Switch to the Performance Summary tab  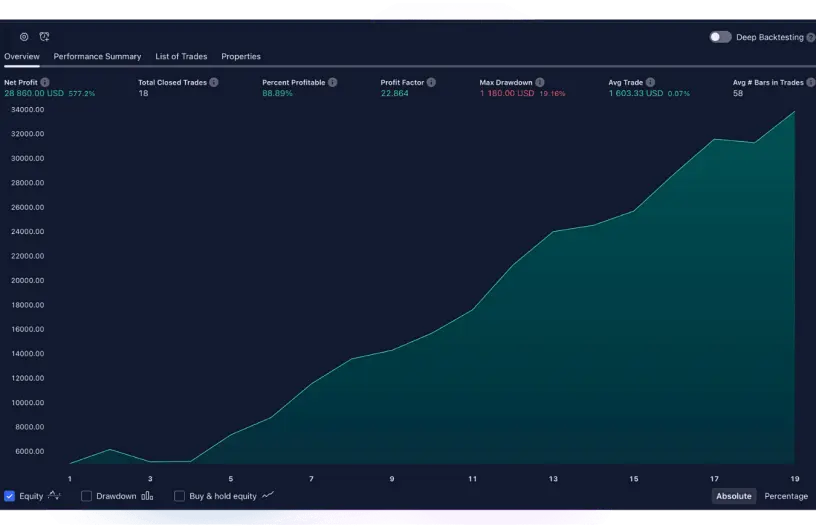pyautogui.click(x=97, y=57)
